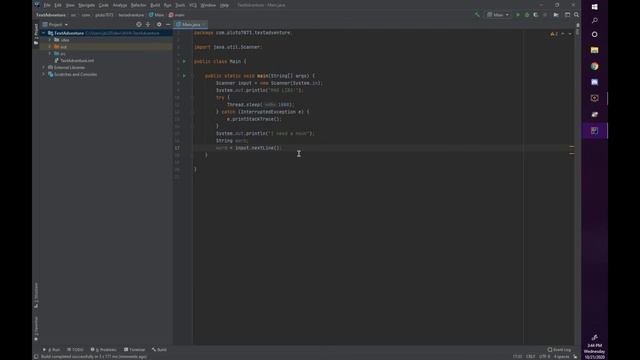Open the Navigate menu
Screen dimensions: 640x360
(x=87, y=5)
